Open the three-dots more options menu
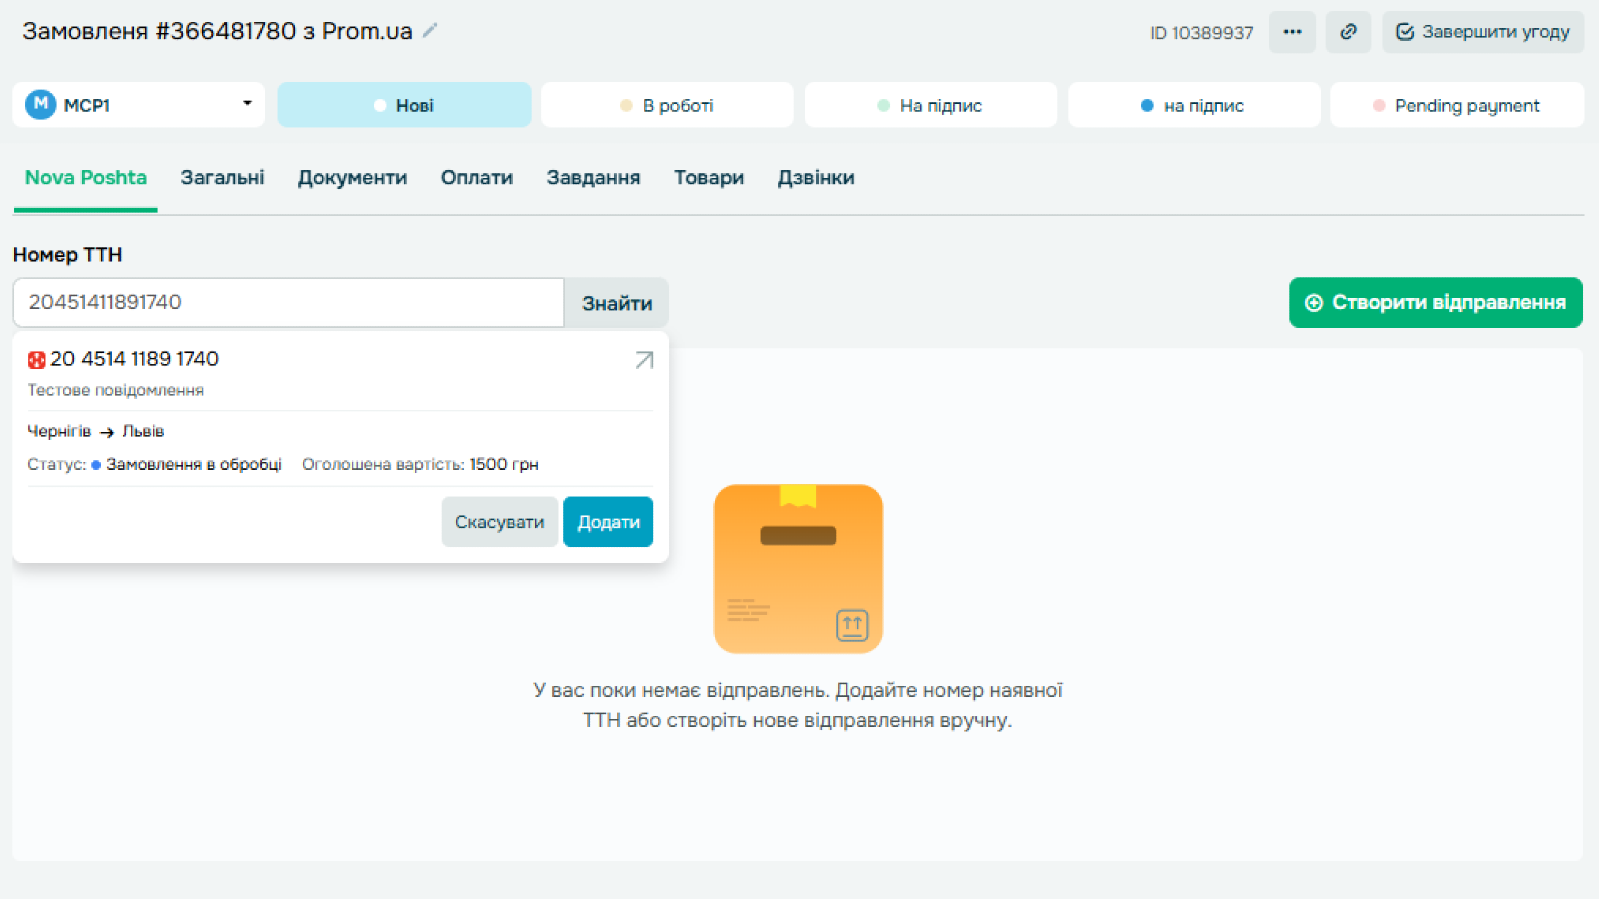 click(1292, 32)
